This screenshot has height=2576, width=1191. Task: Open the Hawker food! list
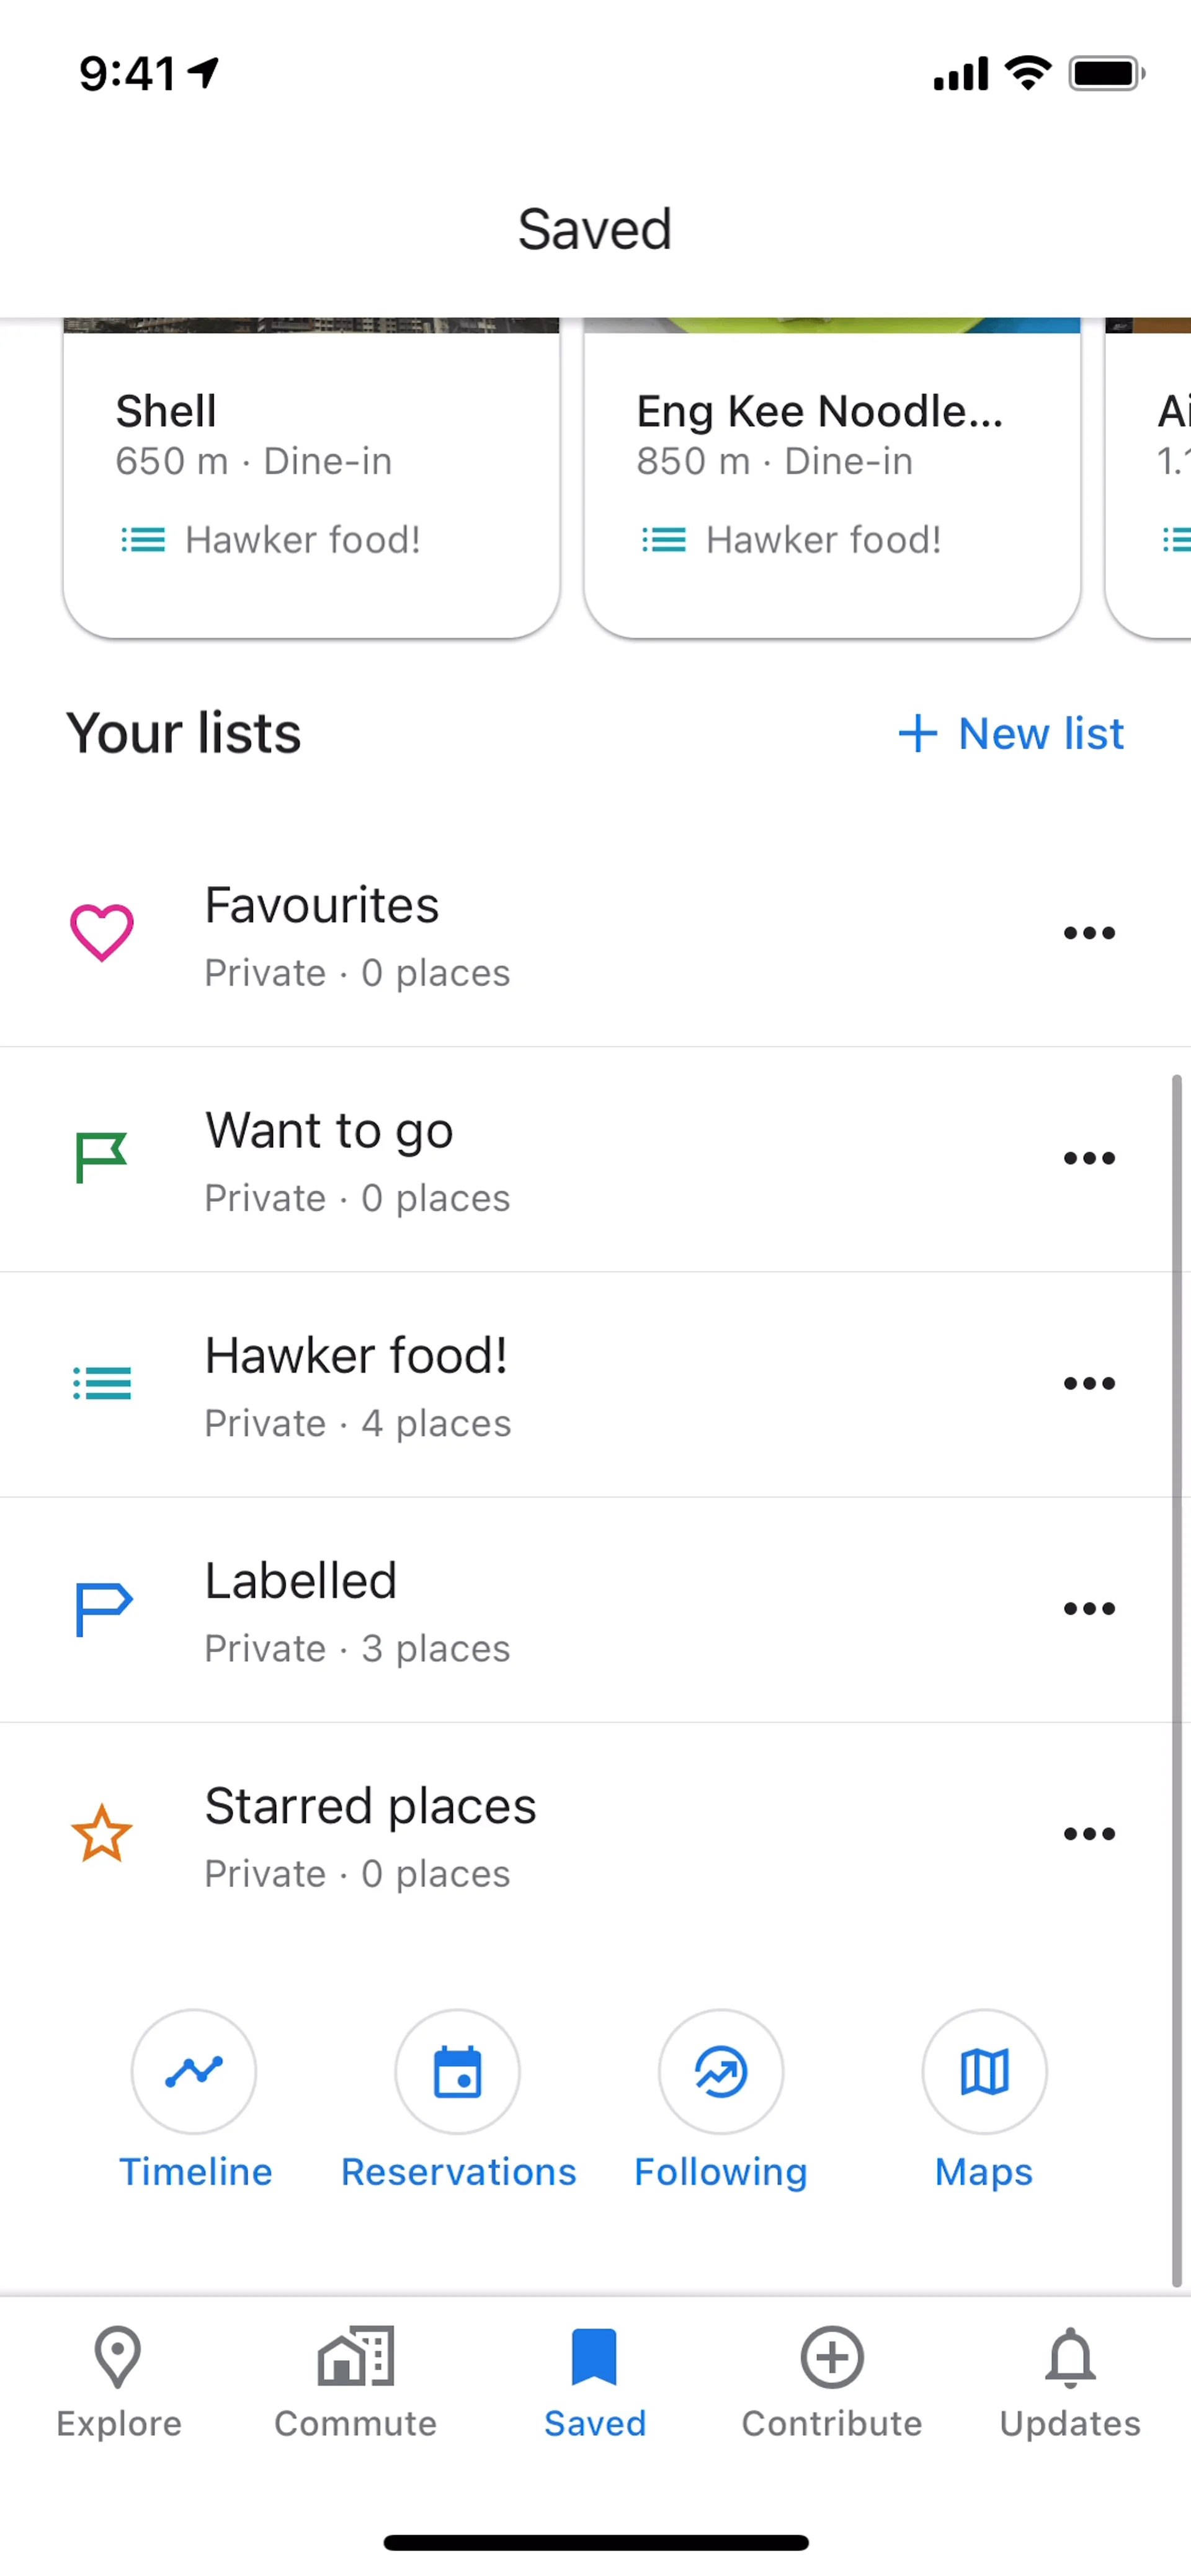click(x=356, y=1383)
